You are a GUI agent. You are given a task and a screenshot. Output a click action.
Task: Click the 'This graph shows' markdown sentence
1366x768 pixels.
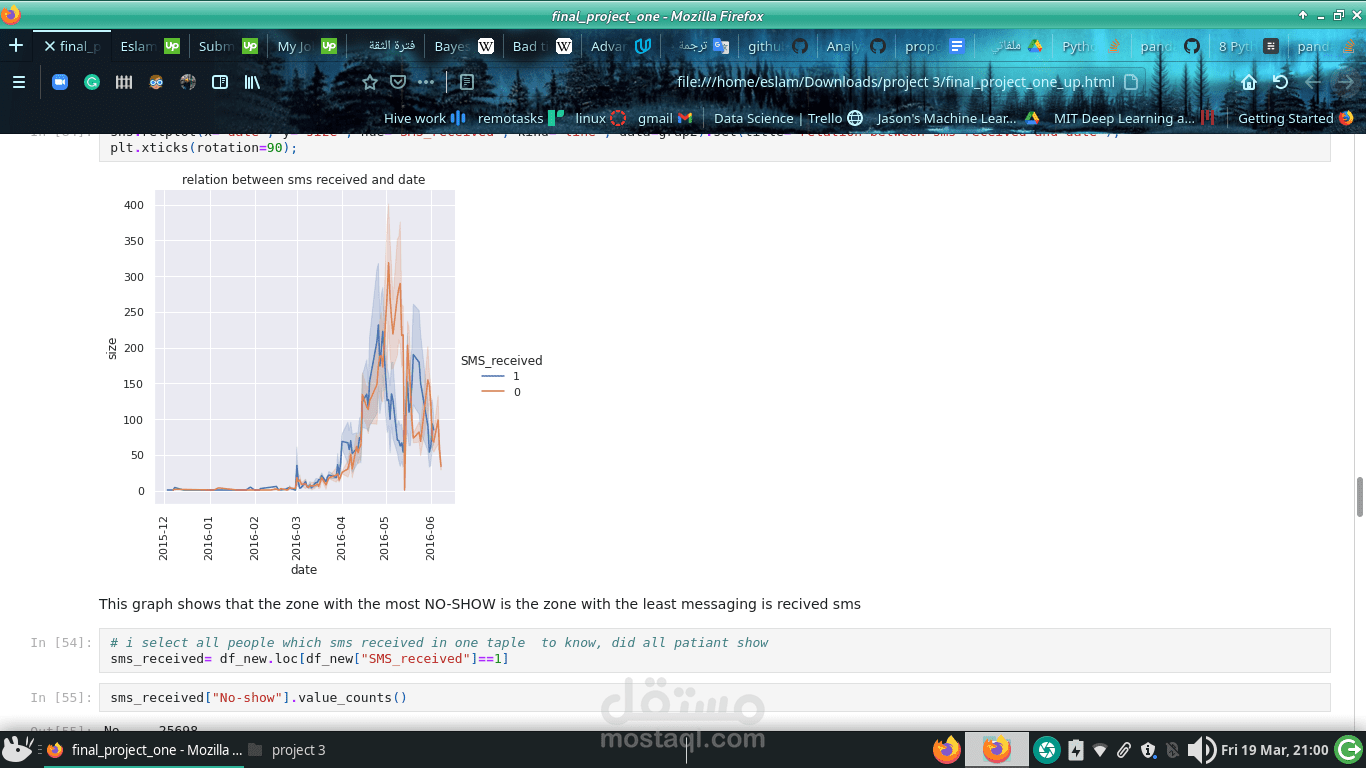click(480, 604)
